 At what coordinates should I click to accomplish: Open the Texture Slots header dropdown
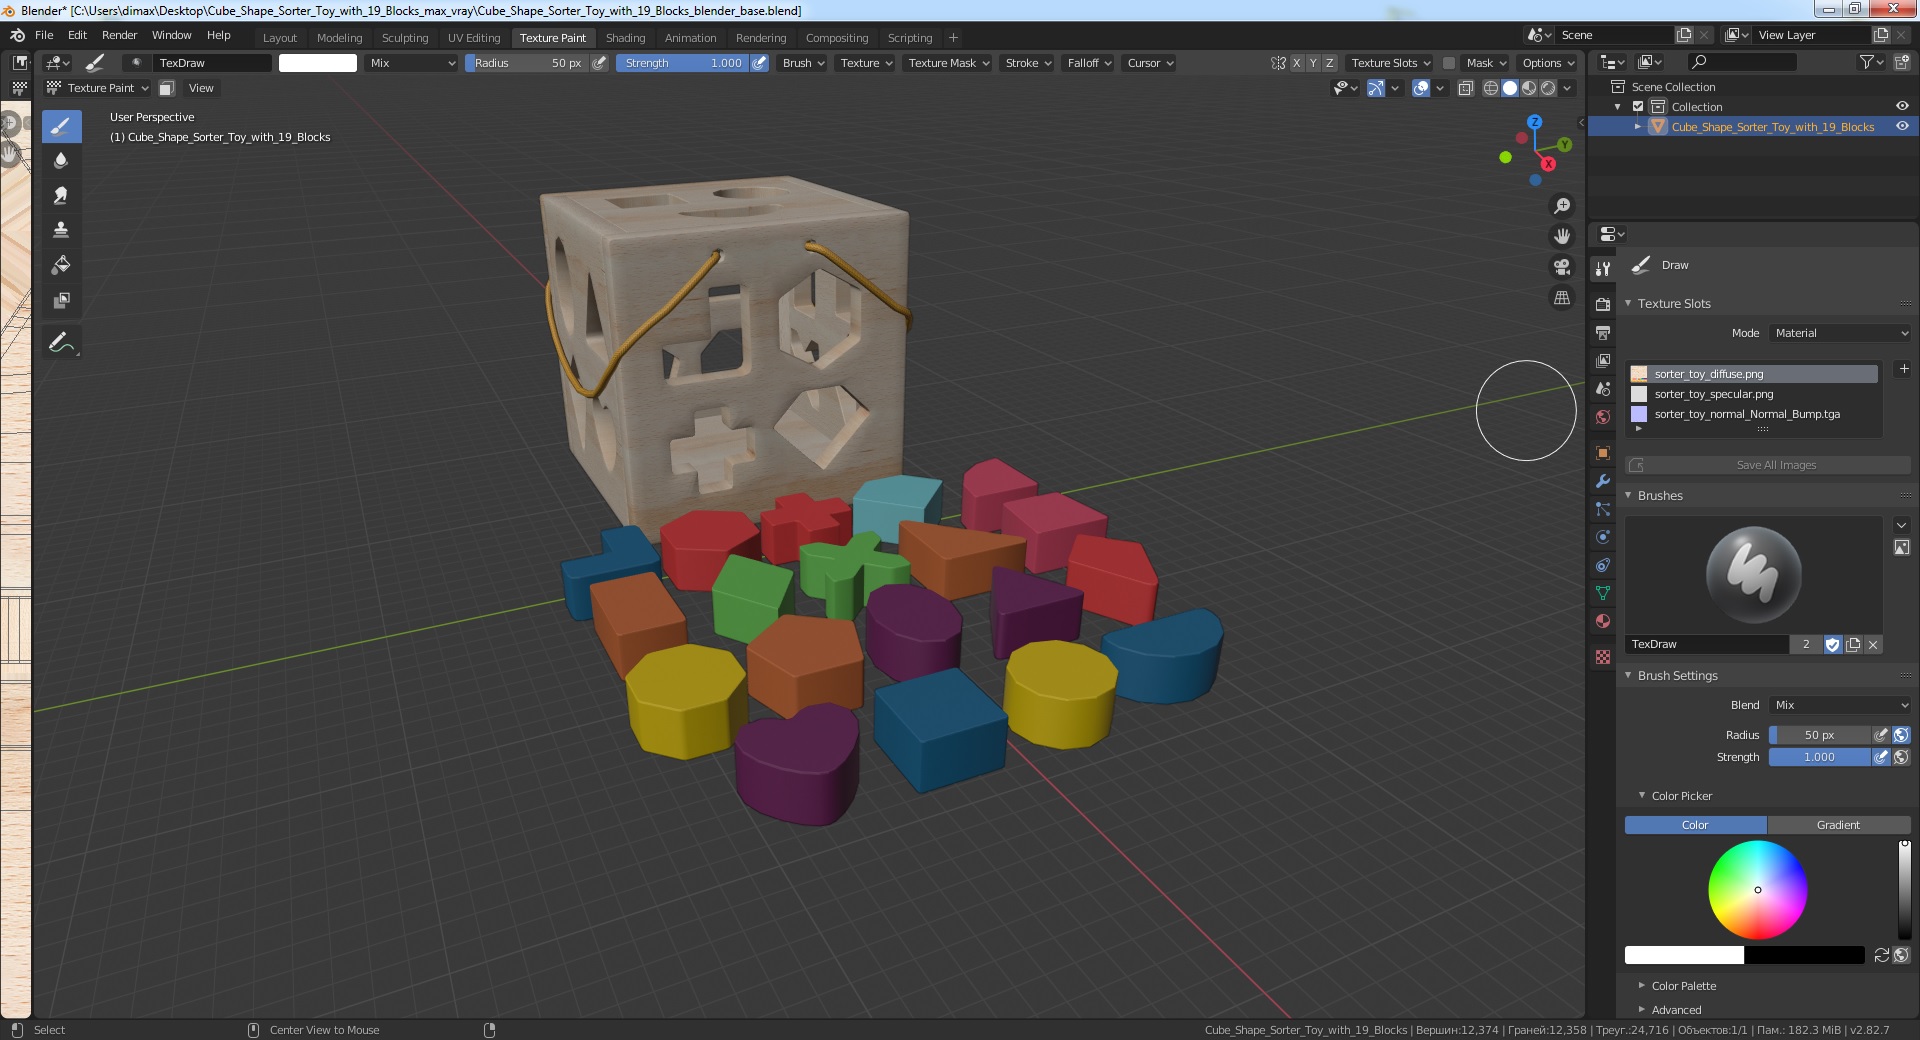1390,63
